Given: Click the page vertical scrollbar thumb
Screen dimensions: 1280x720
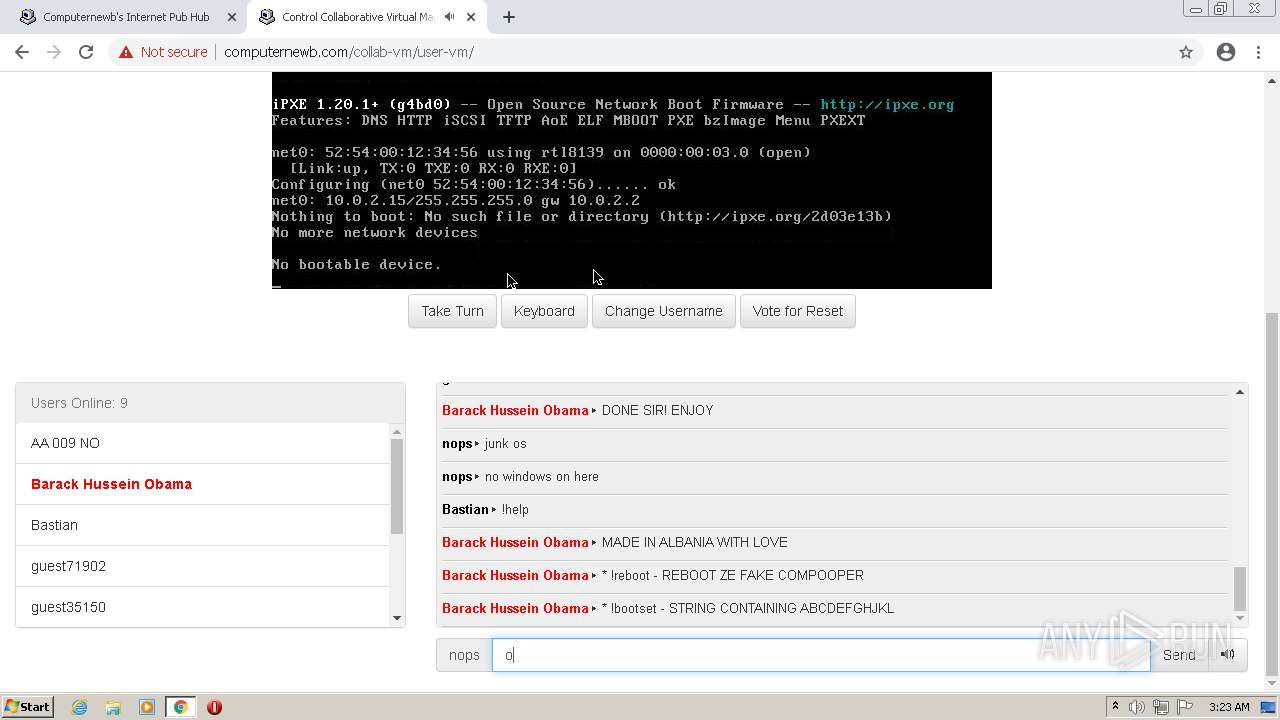Looking at the screenshot, I should tap(1272, 495).
